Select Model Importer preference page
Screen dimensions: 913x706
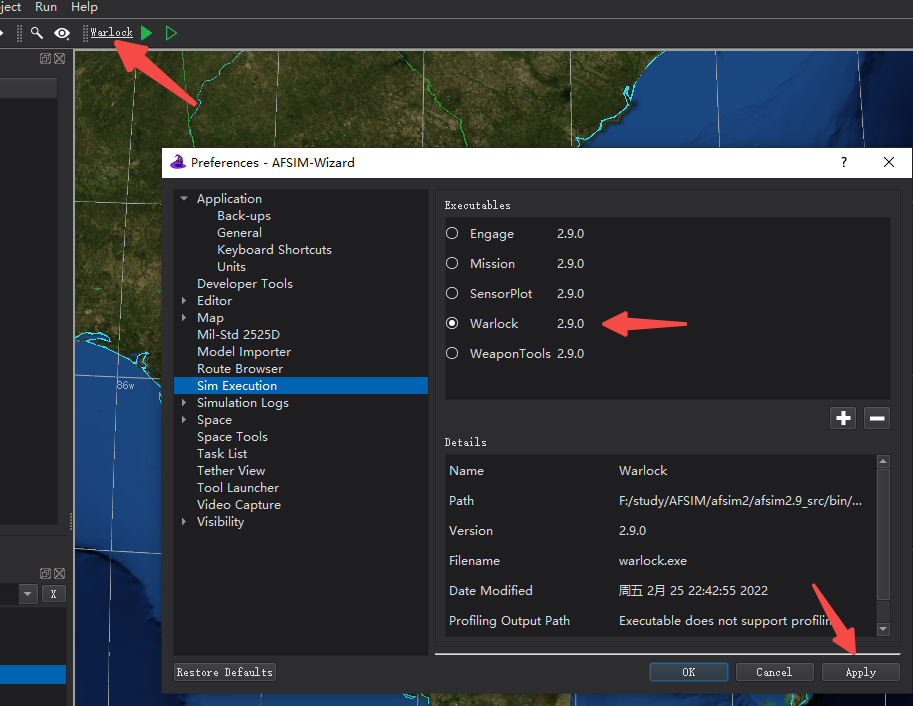point(244,352)
